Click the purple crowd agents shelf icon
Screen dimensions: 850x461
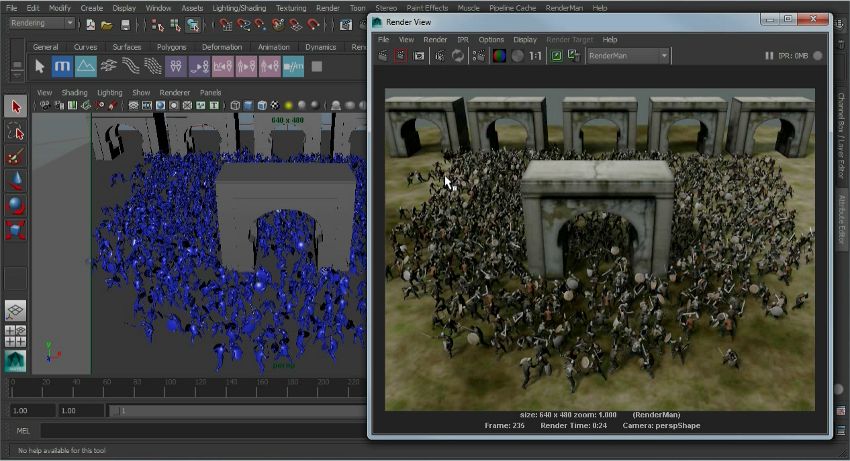pos(176,66)
